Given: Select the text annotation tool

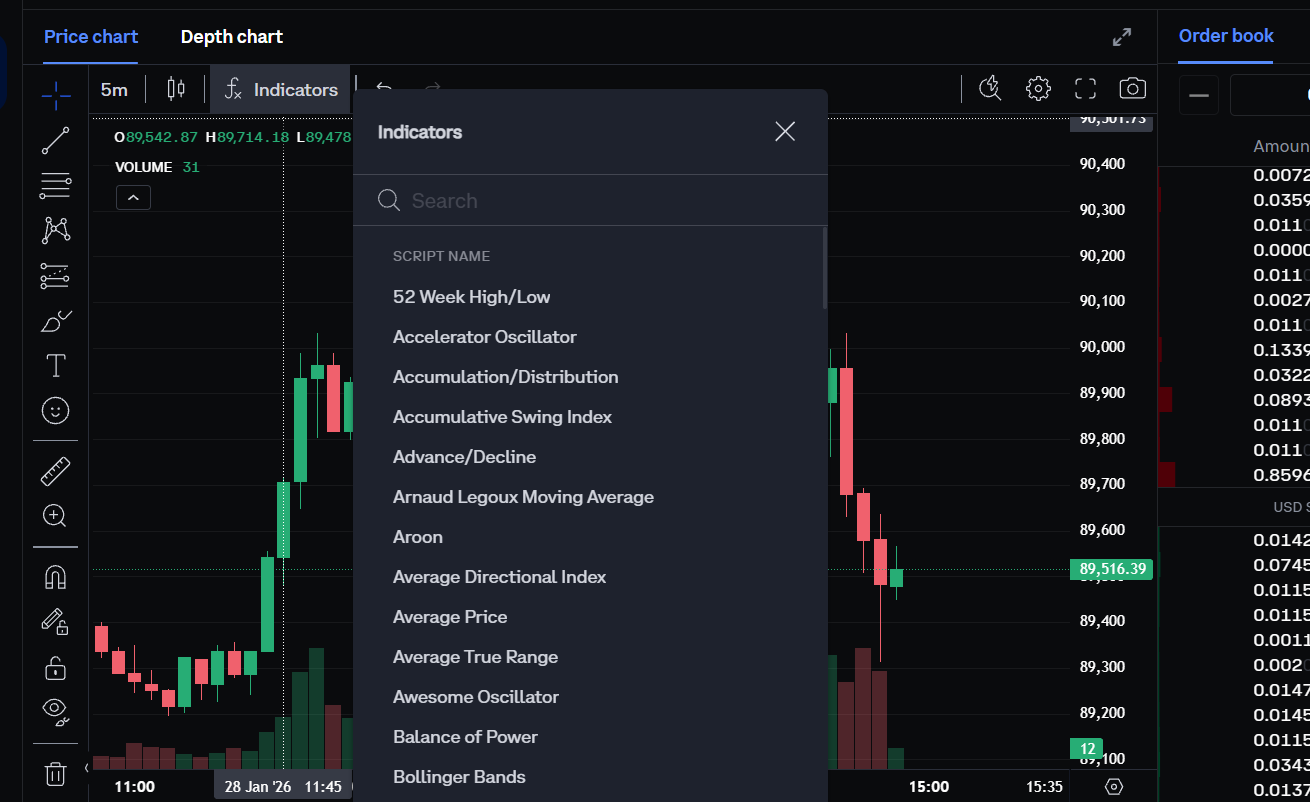Looking at the screenshot, I should [55, 365].
